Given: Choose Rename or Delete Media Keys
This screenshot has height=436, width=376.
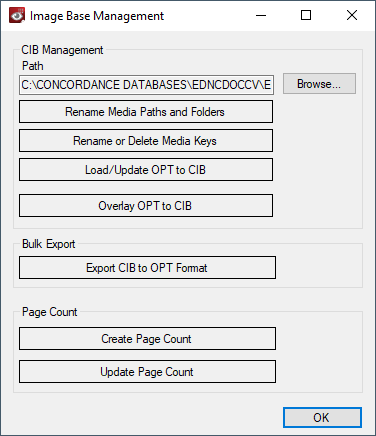Looking at the screenshot, I should click(146, 141).
